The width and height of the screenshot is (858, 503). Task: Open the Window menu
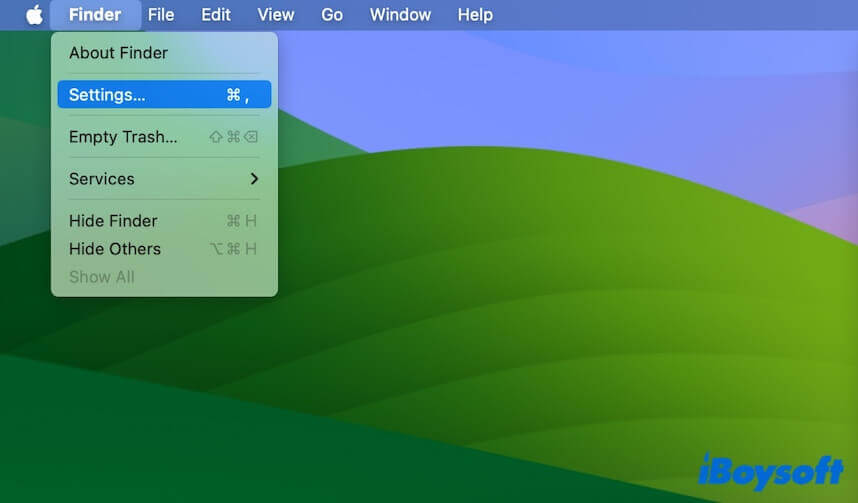[x=400, y=15]
